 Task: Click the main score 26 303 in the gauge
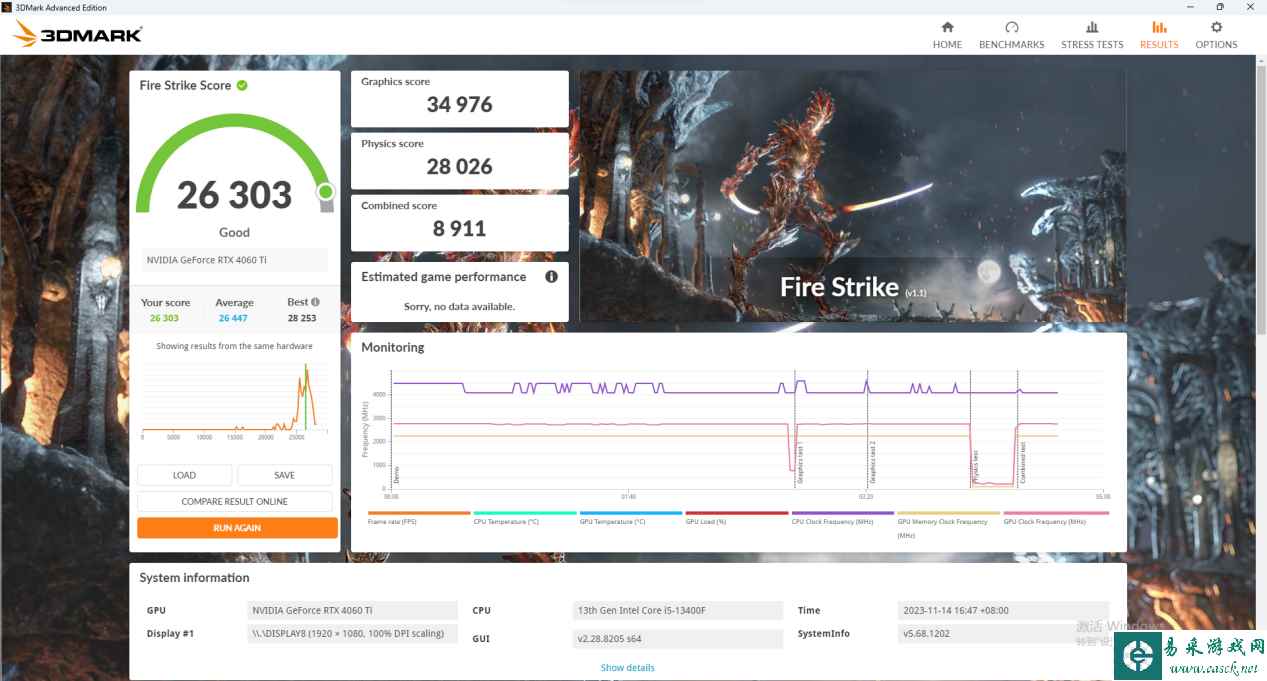235,194
